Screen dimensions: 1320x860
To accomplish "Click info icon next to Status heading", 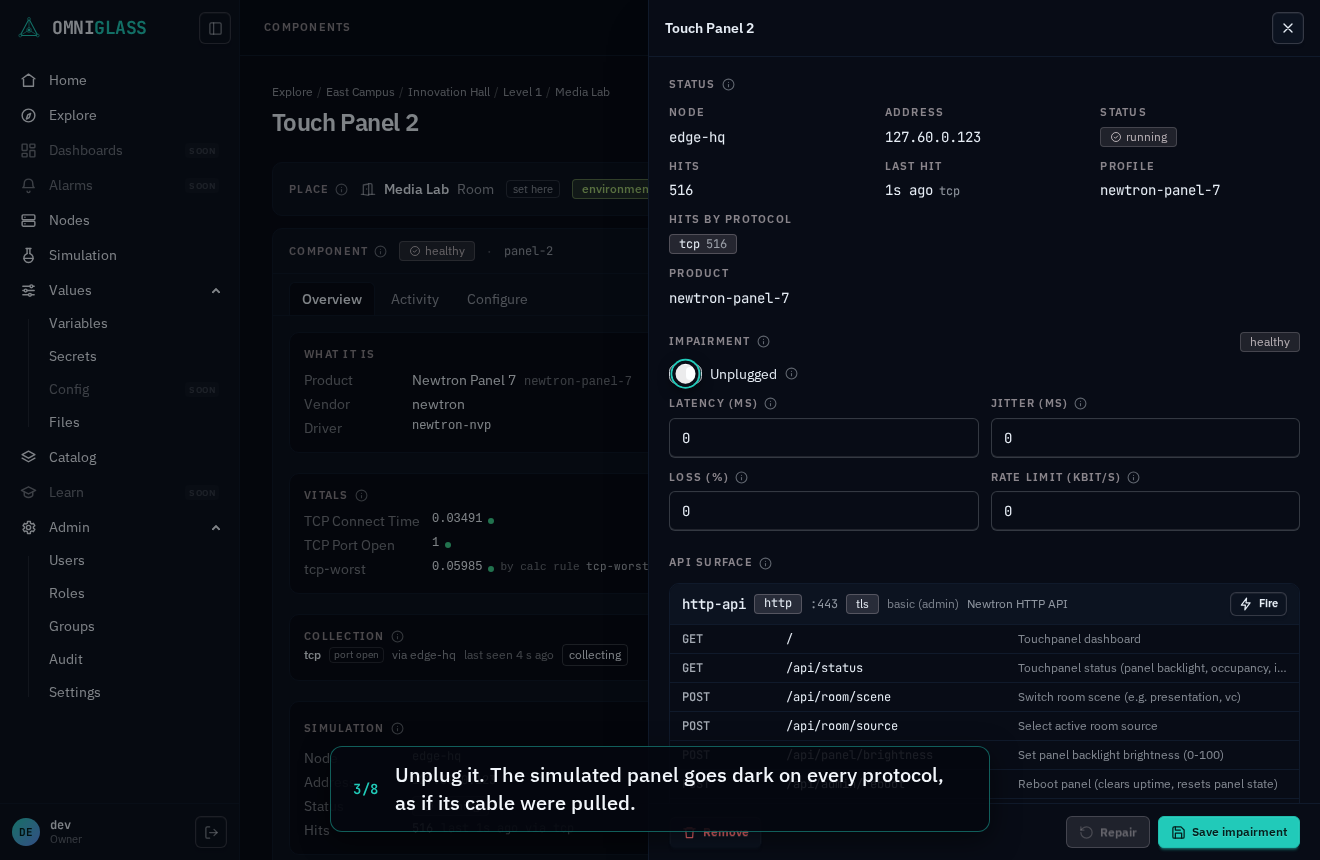I will coord(728,85).
